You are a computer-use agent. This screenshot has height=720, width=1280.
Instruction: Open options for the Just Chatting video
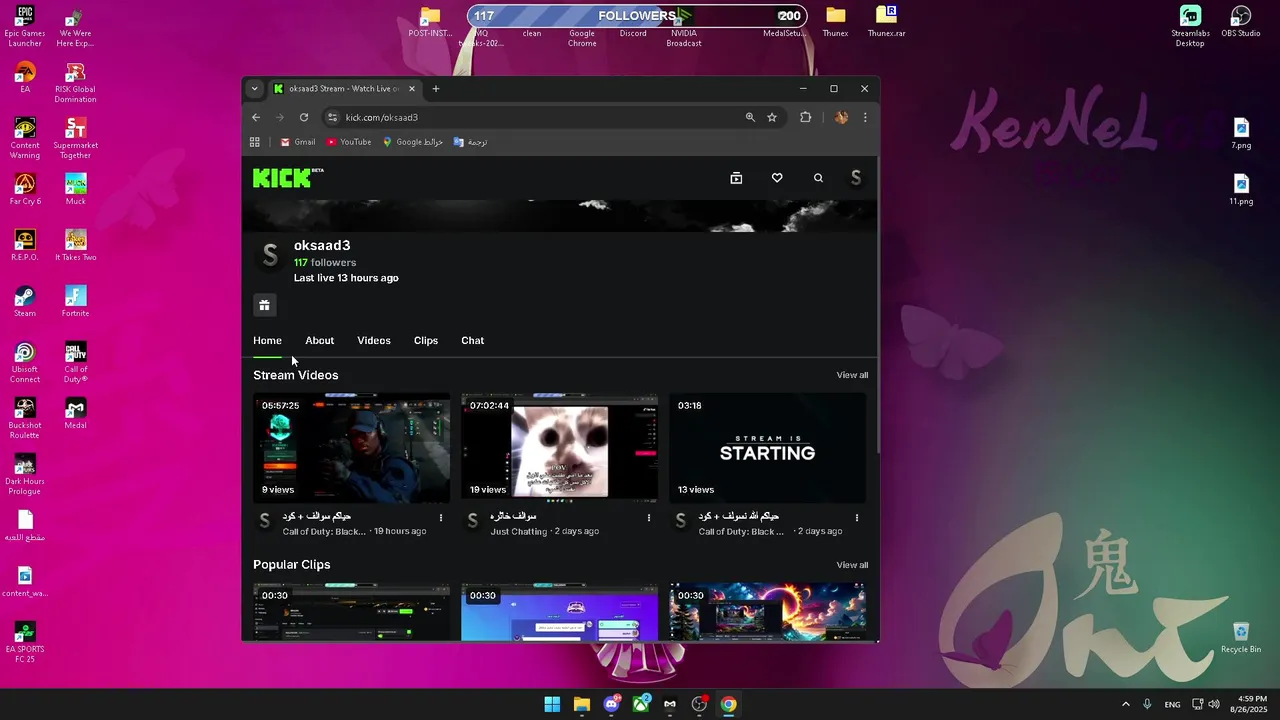click(x=649, y=518)
